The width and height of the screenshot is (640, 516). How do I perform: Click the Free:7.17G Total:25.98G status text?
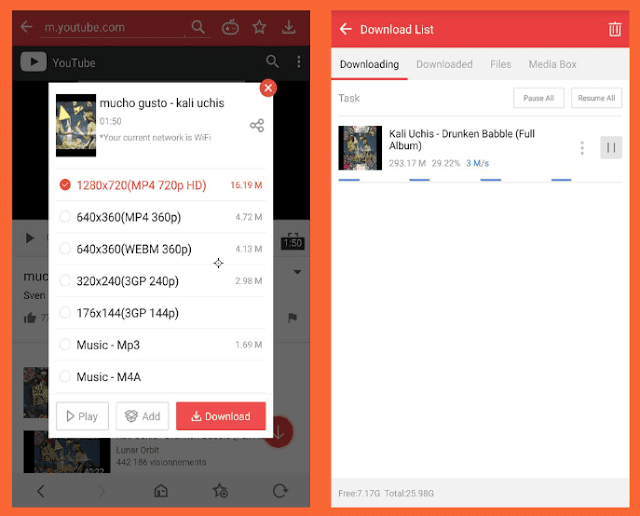pyautogui.click(x=386, y=493)
